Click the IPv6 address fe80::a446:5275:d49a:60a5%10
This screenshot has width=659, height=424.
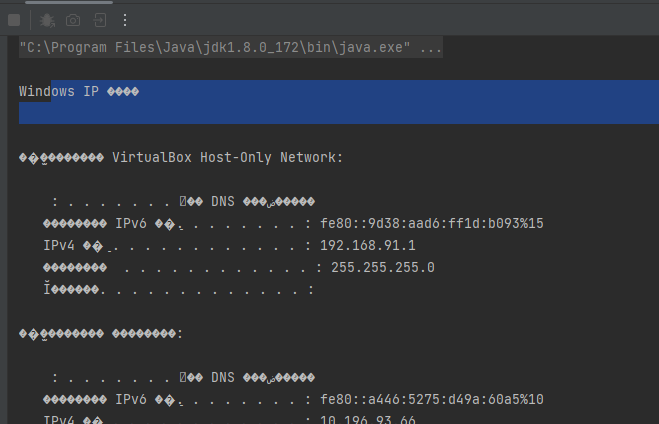coord(432,399)
